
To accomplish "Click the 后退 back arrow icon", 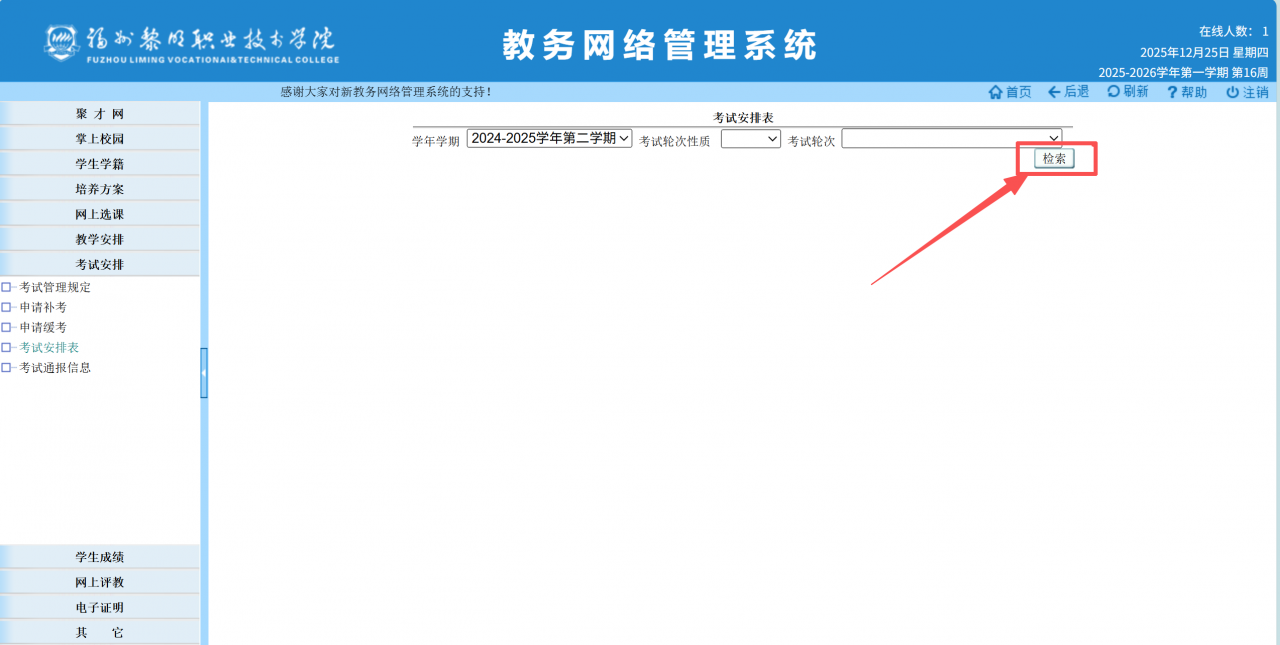I will (1054, 92).
